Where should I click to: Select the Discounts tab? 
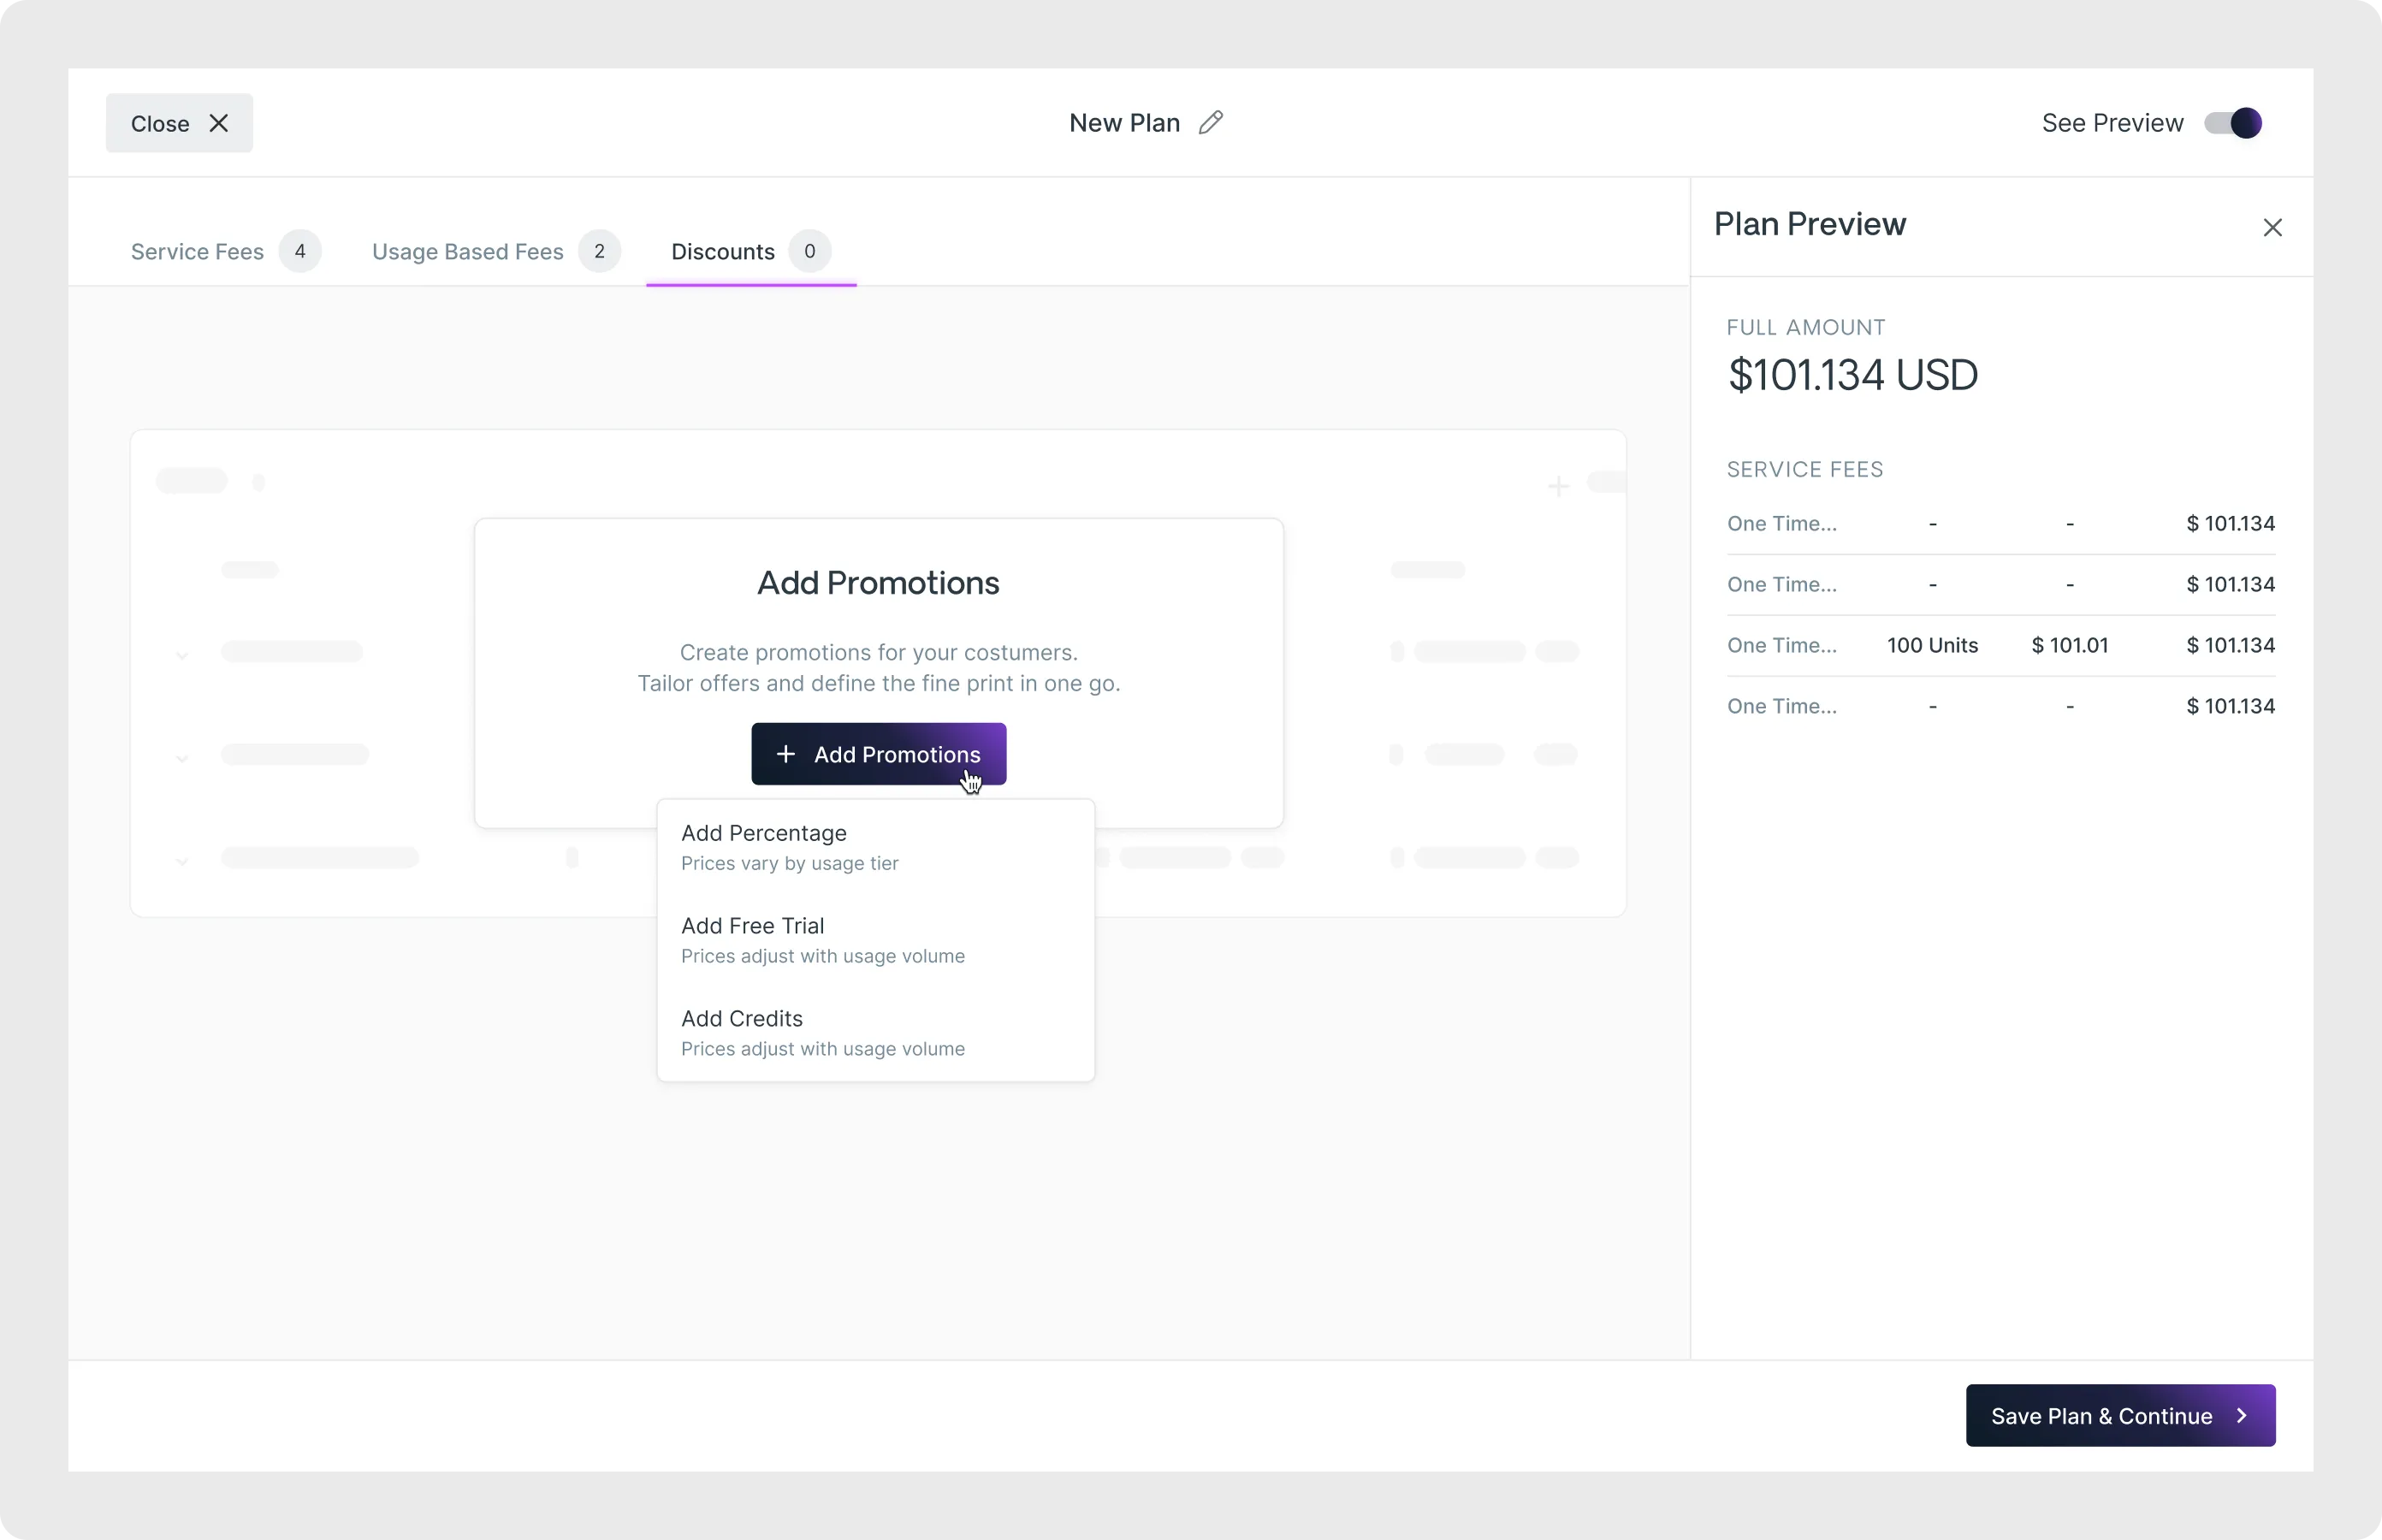tap(722, 251)
